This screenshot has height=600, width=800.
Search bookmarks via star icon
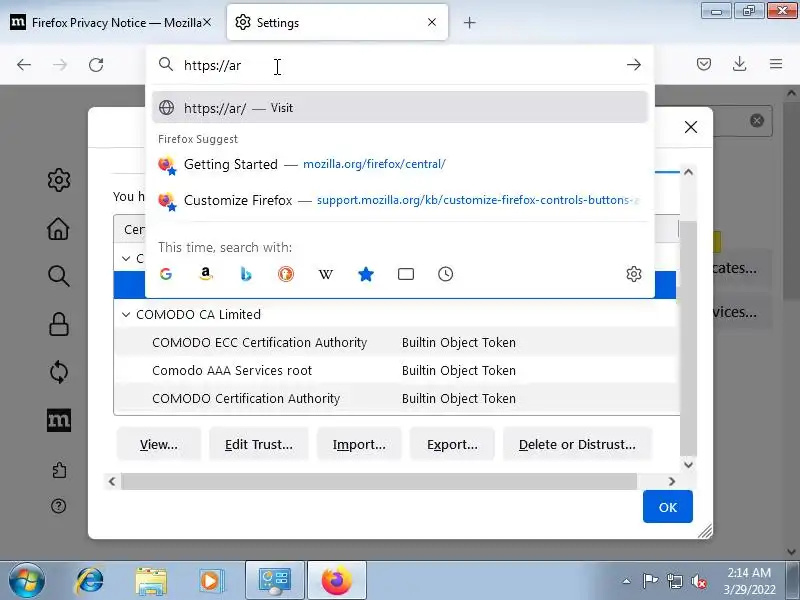366,274
